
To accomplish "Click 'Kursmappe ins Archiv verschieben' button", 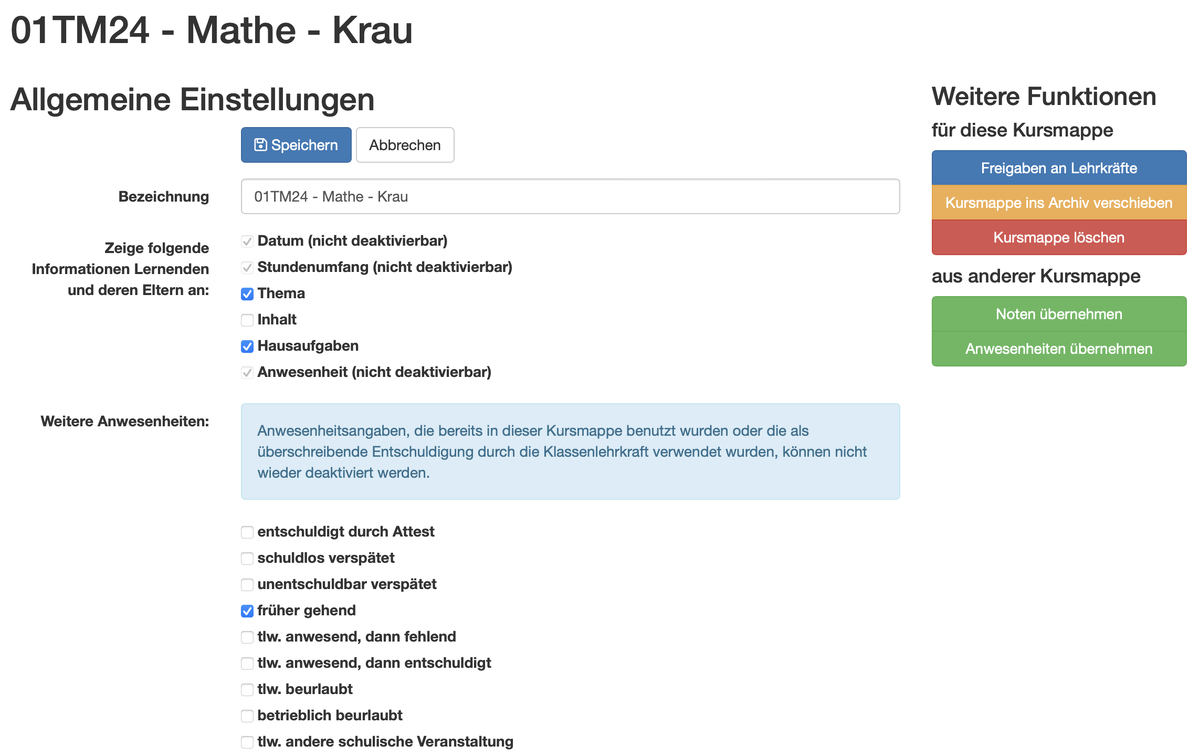I will 1058,203.
